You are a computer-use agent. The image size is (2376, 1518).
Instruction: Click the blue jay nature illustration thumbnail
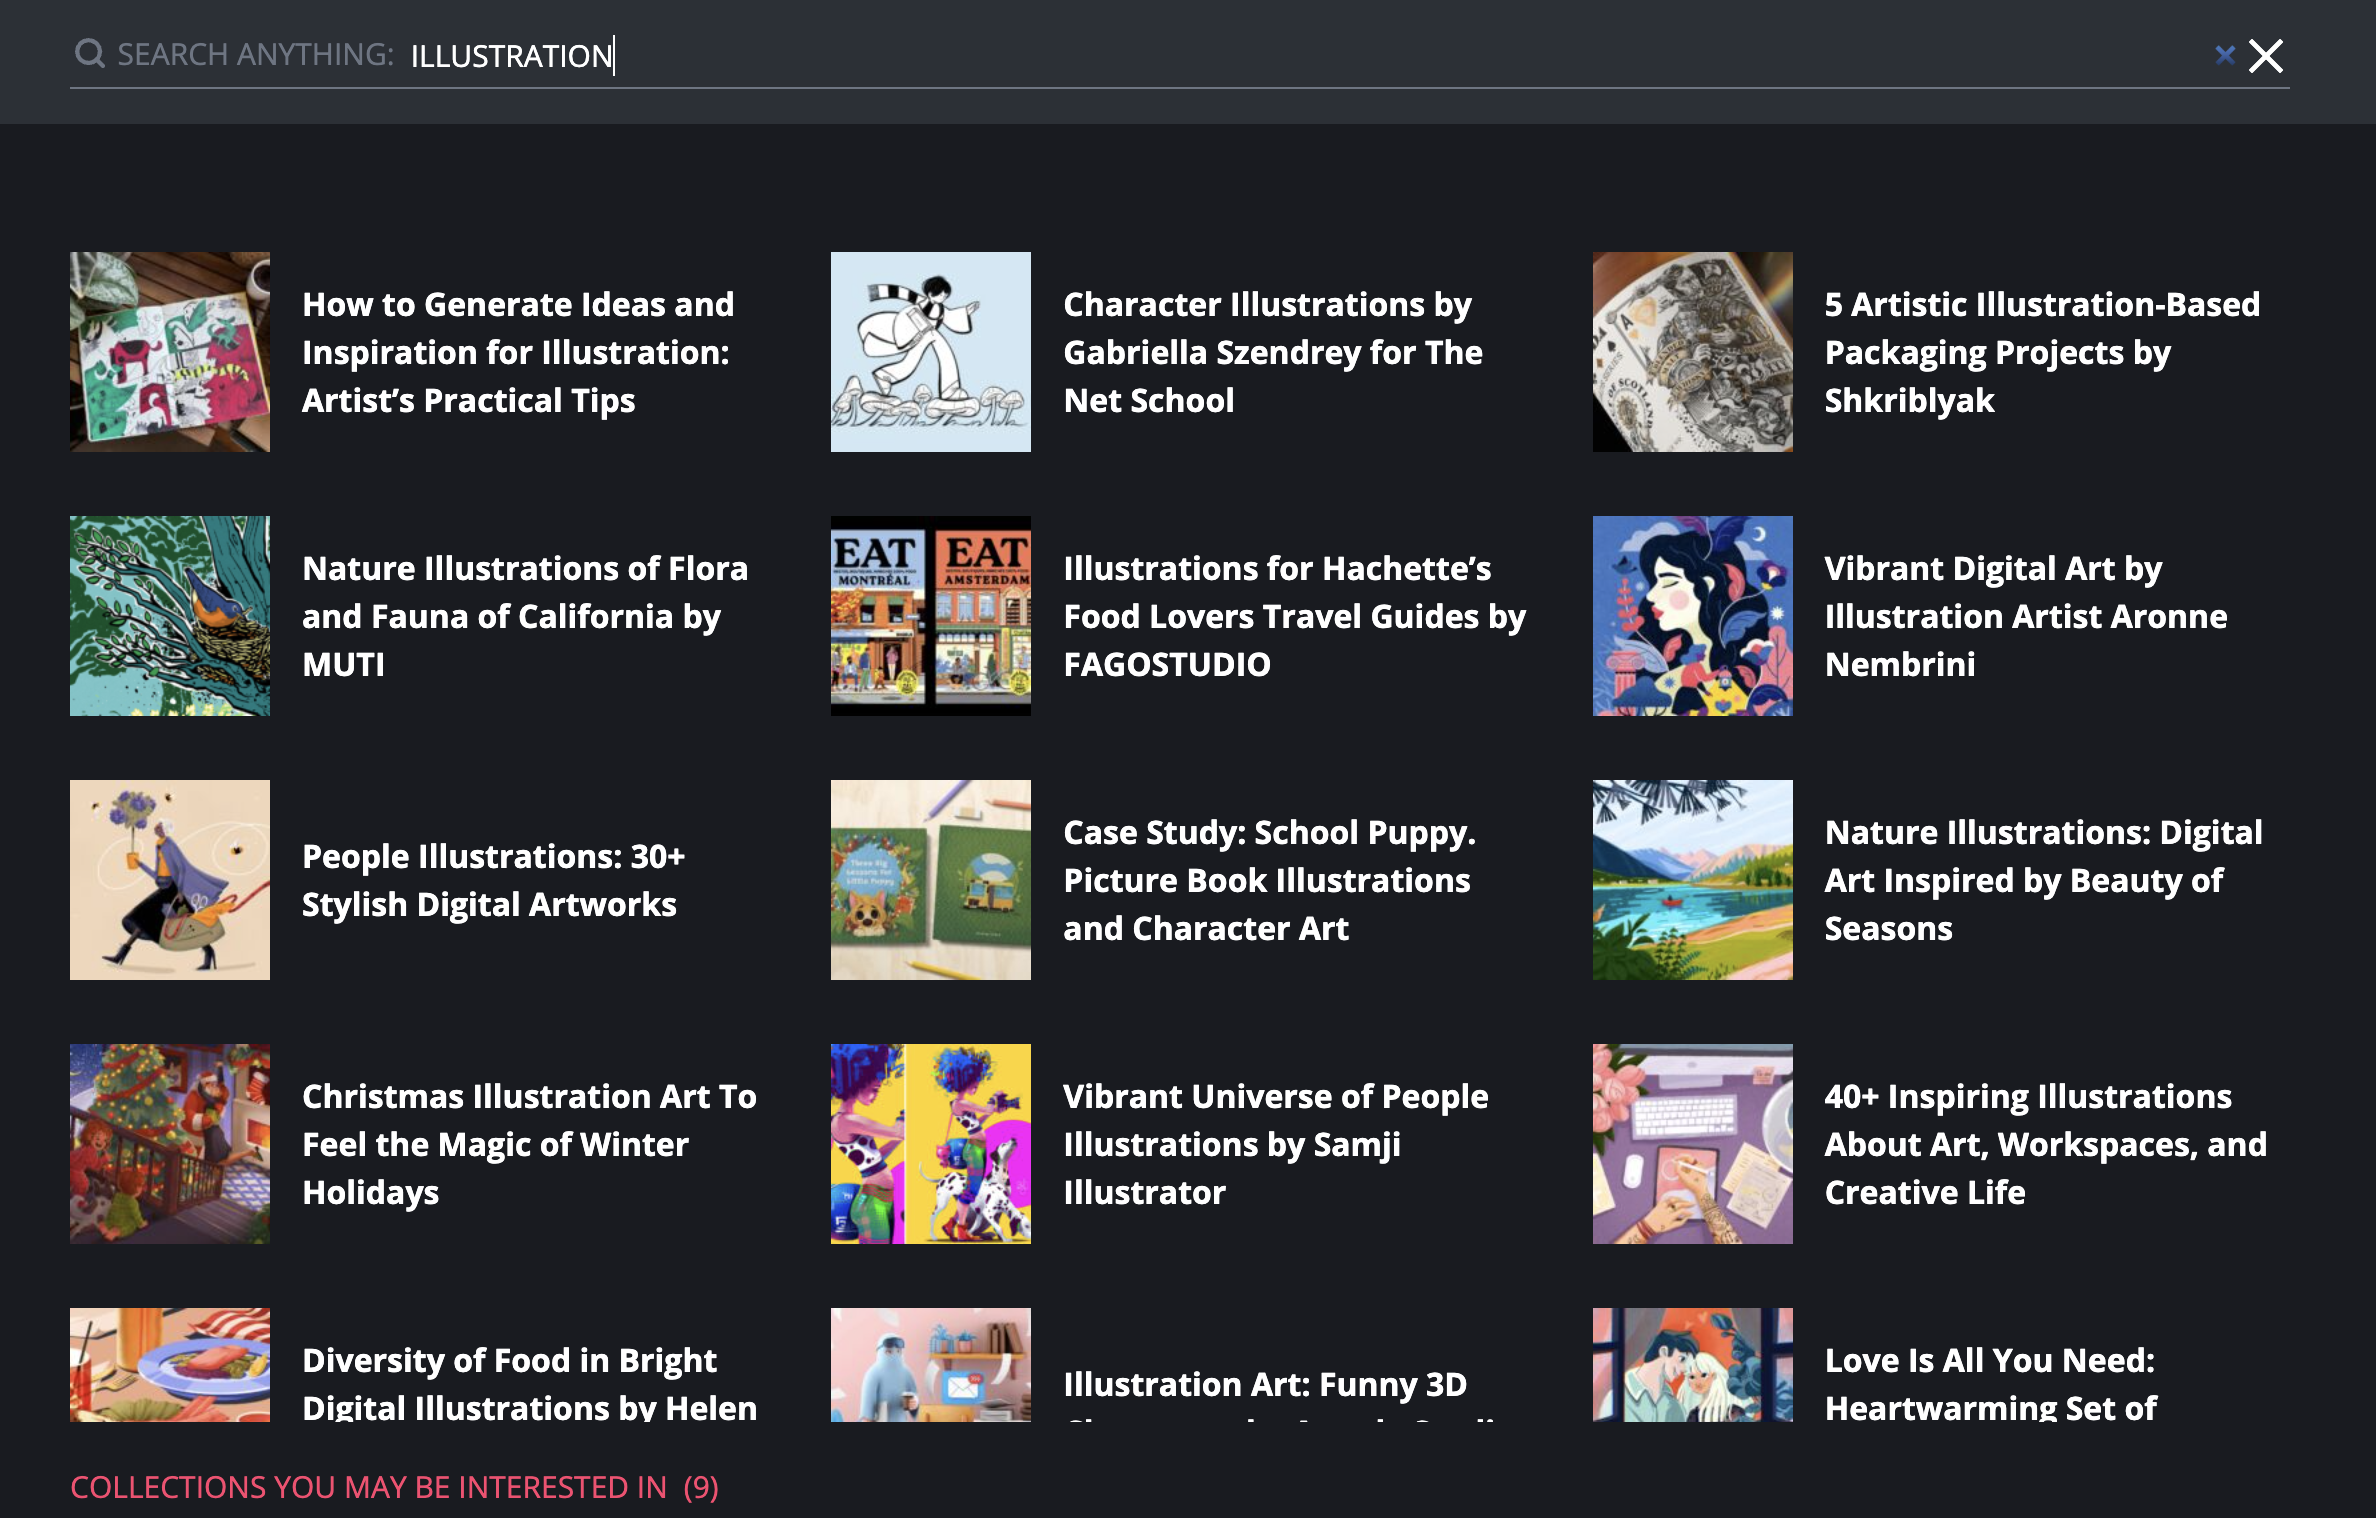tap(170, 616)
